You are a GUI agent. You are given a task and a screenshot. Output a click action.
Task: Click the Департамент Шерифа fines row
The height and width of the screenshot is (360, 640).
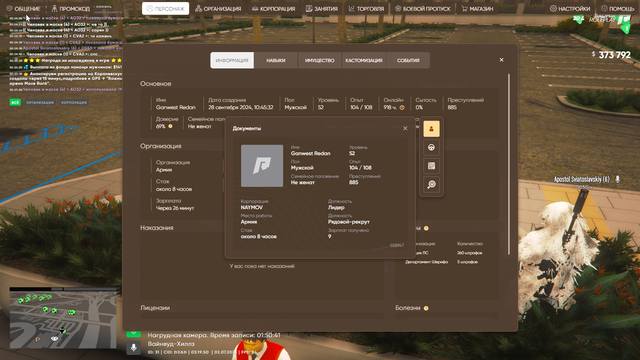(x=442, y=262)
